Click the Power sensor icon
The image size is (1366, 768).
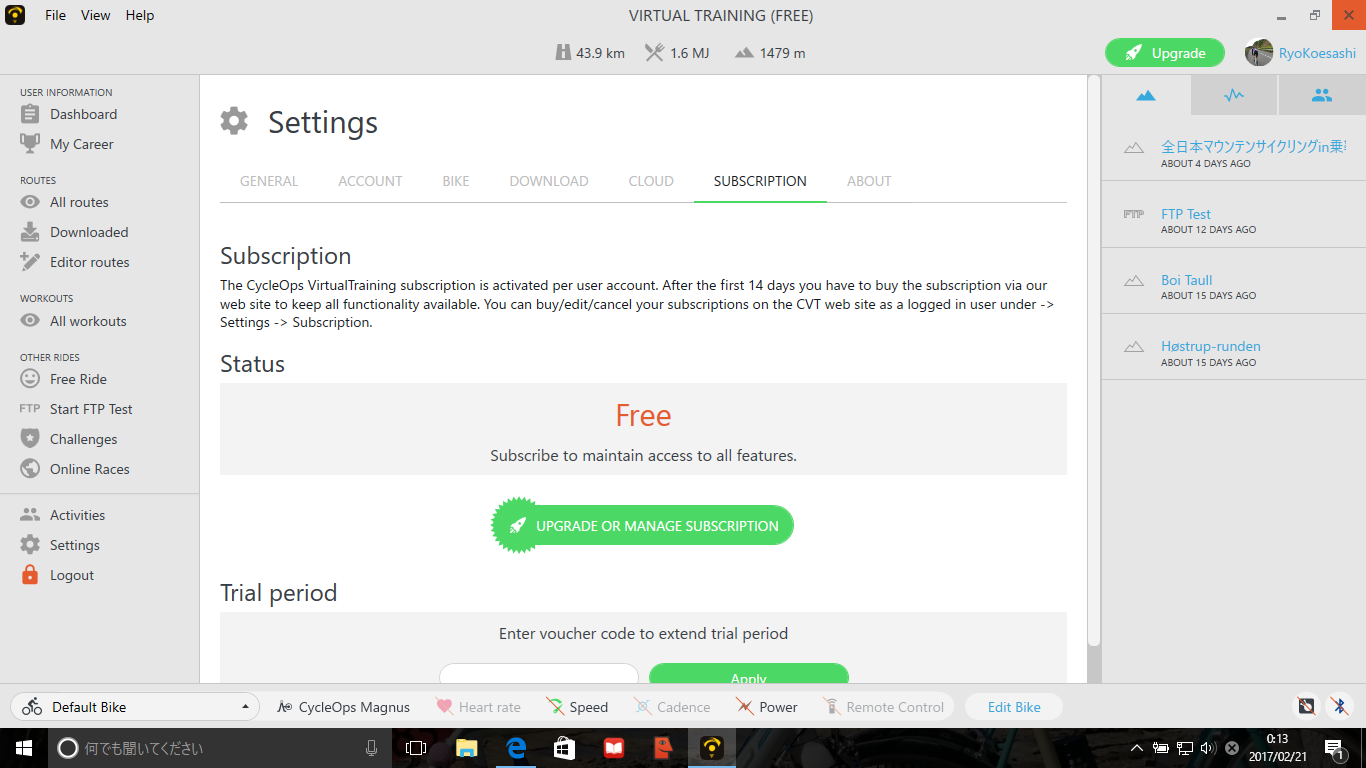744,707
